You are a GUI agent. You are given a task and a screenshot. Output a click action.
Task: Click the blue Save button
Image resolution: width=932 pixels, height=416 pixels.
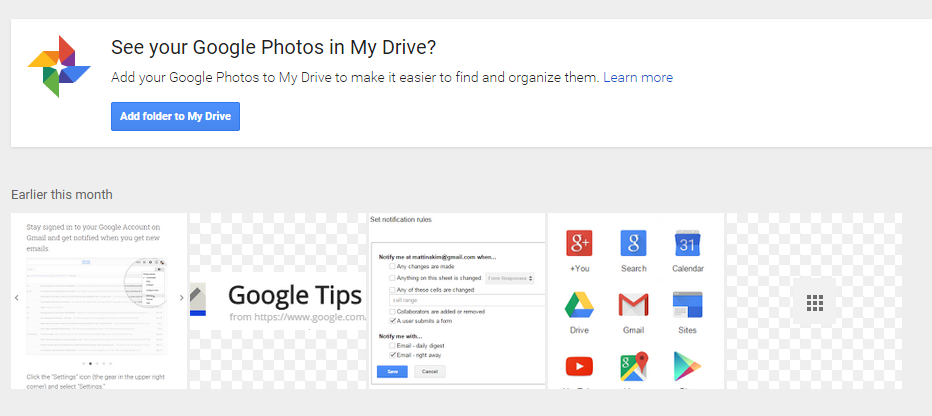tap(392, 371)
